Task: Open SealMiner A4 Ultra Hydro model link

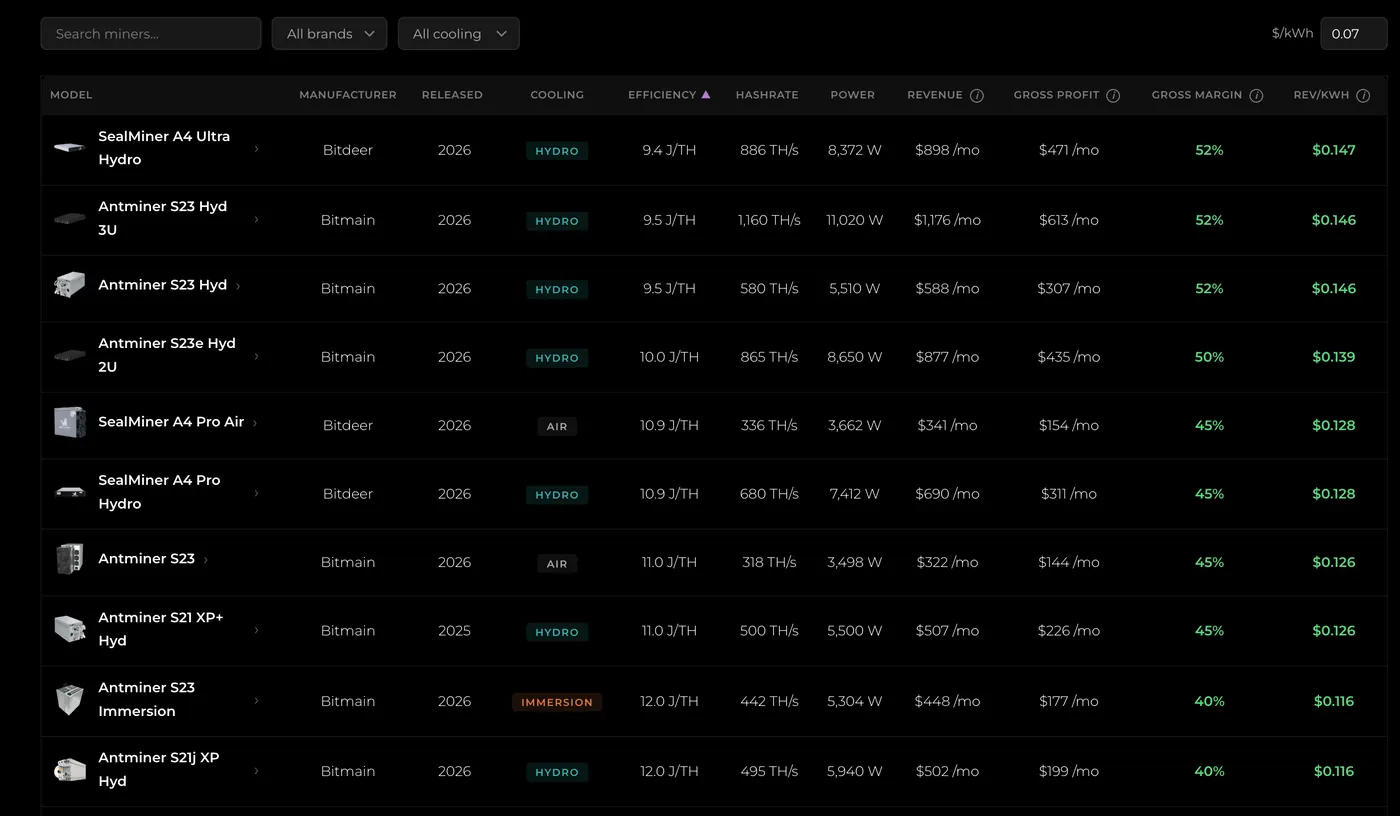Action: [x=164, y=148]
